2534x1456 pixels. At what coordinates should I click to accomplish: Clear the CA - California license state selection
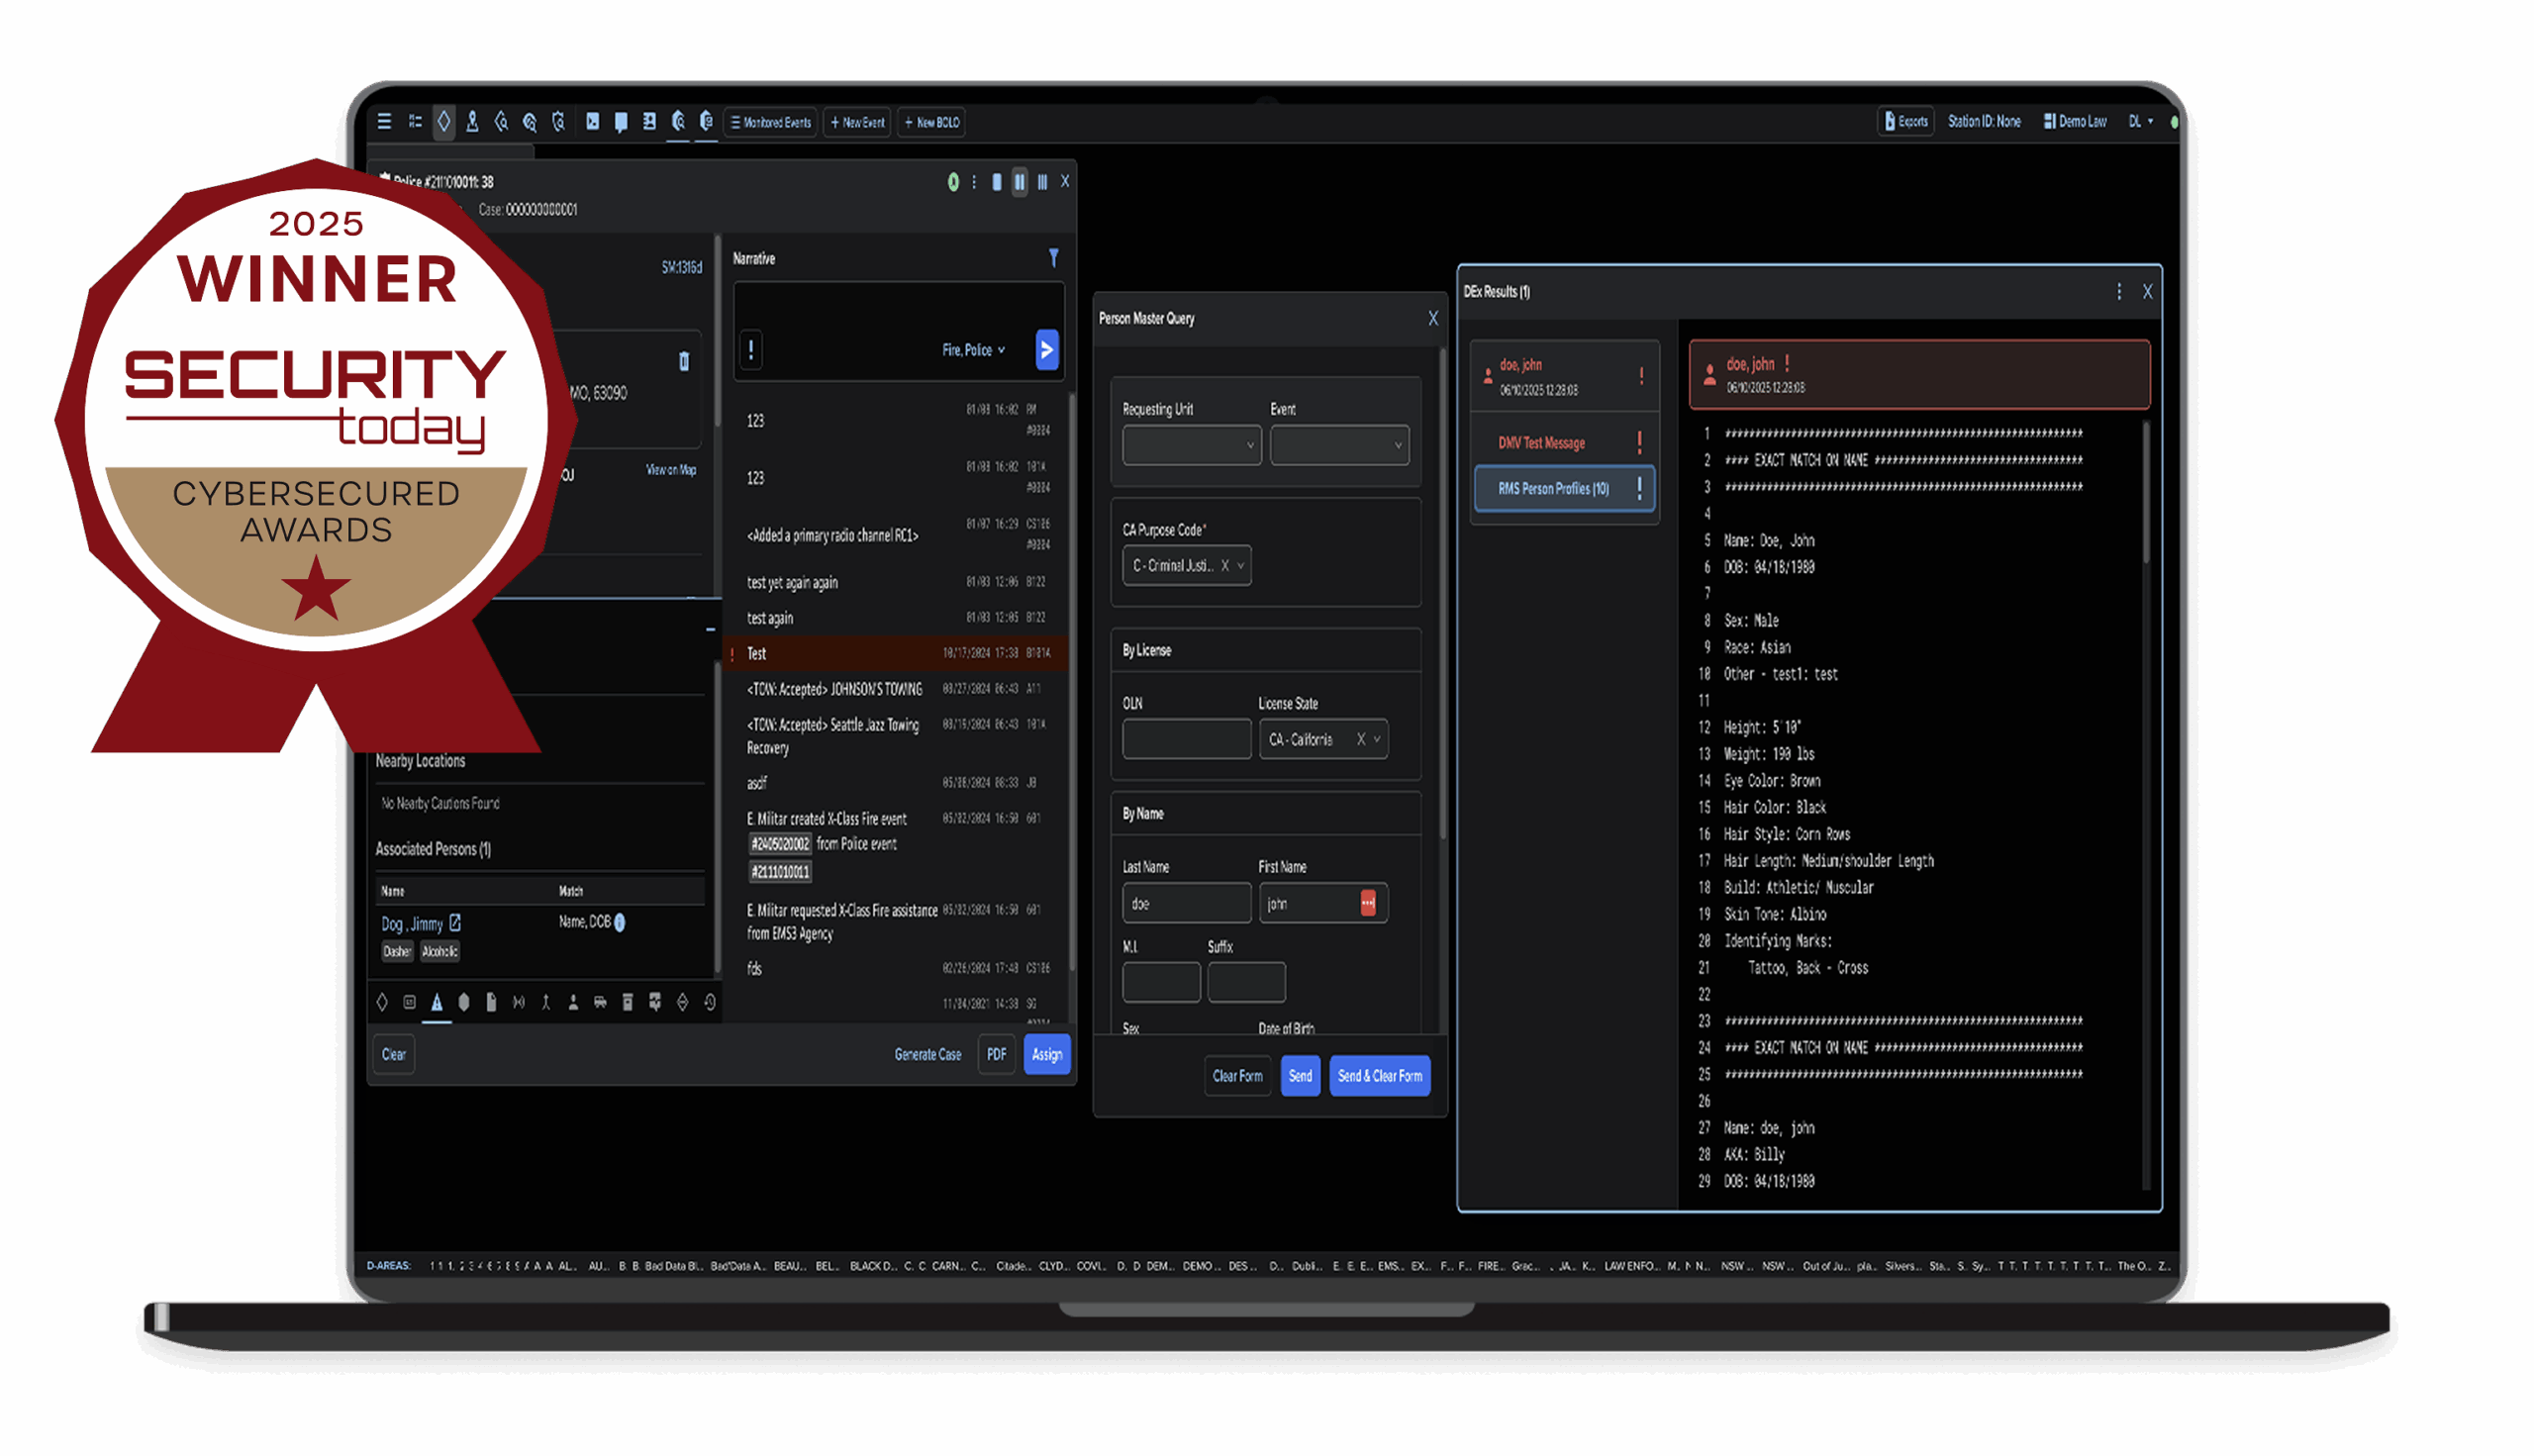[1360, 740]
